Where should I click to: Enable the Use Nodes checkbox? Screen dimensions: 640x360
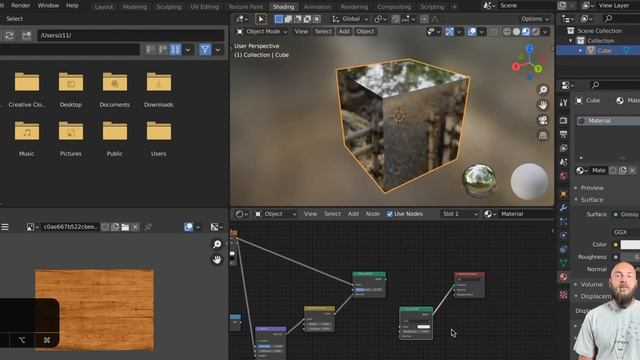(389, 214)
